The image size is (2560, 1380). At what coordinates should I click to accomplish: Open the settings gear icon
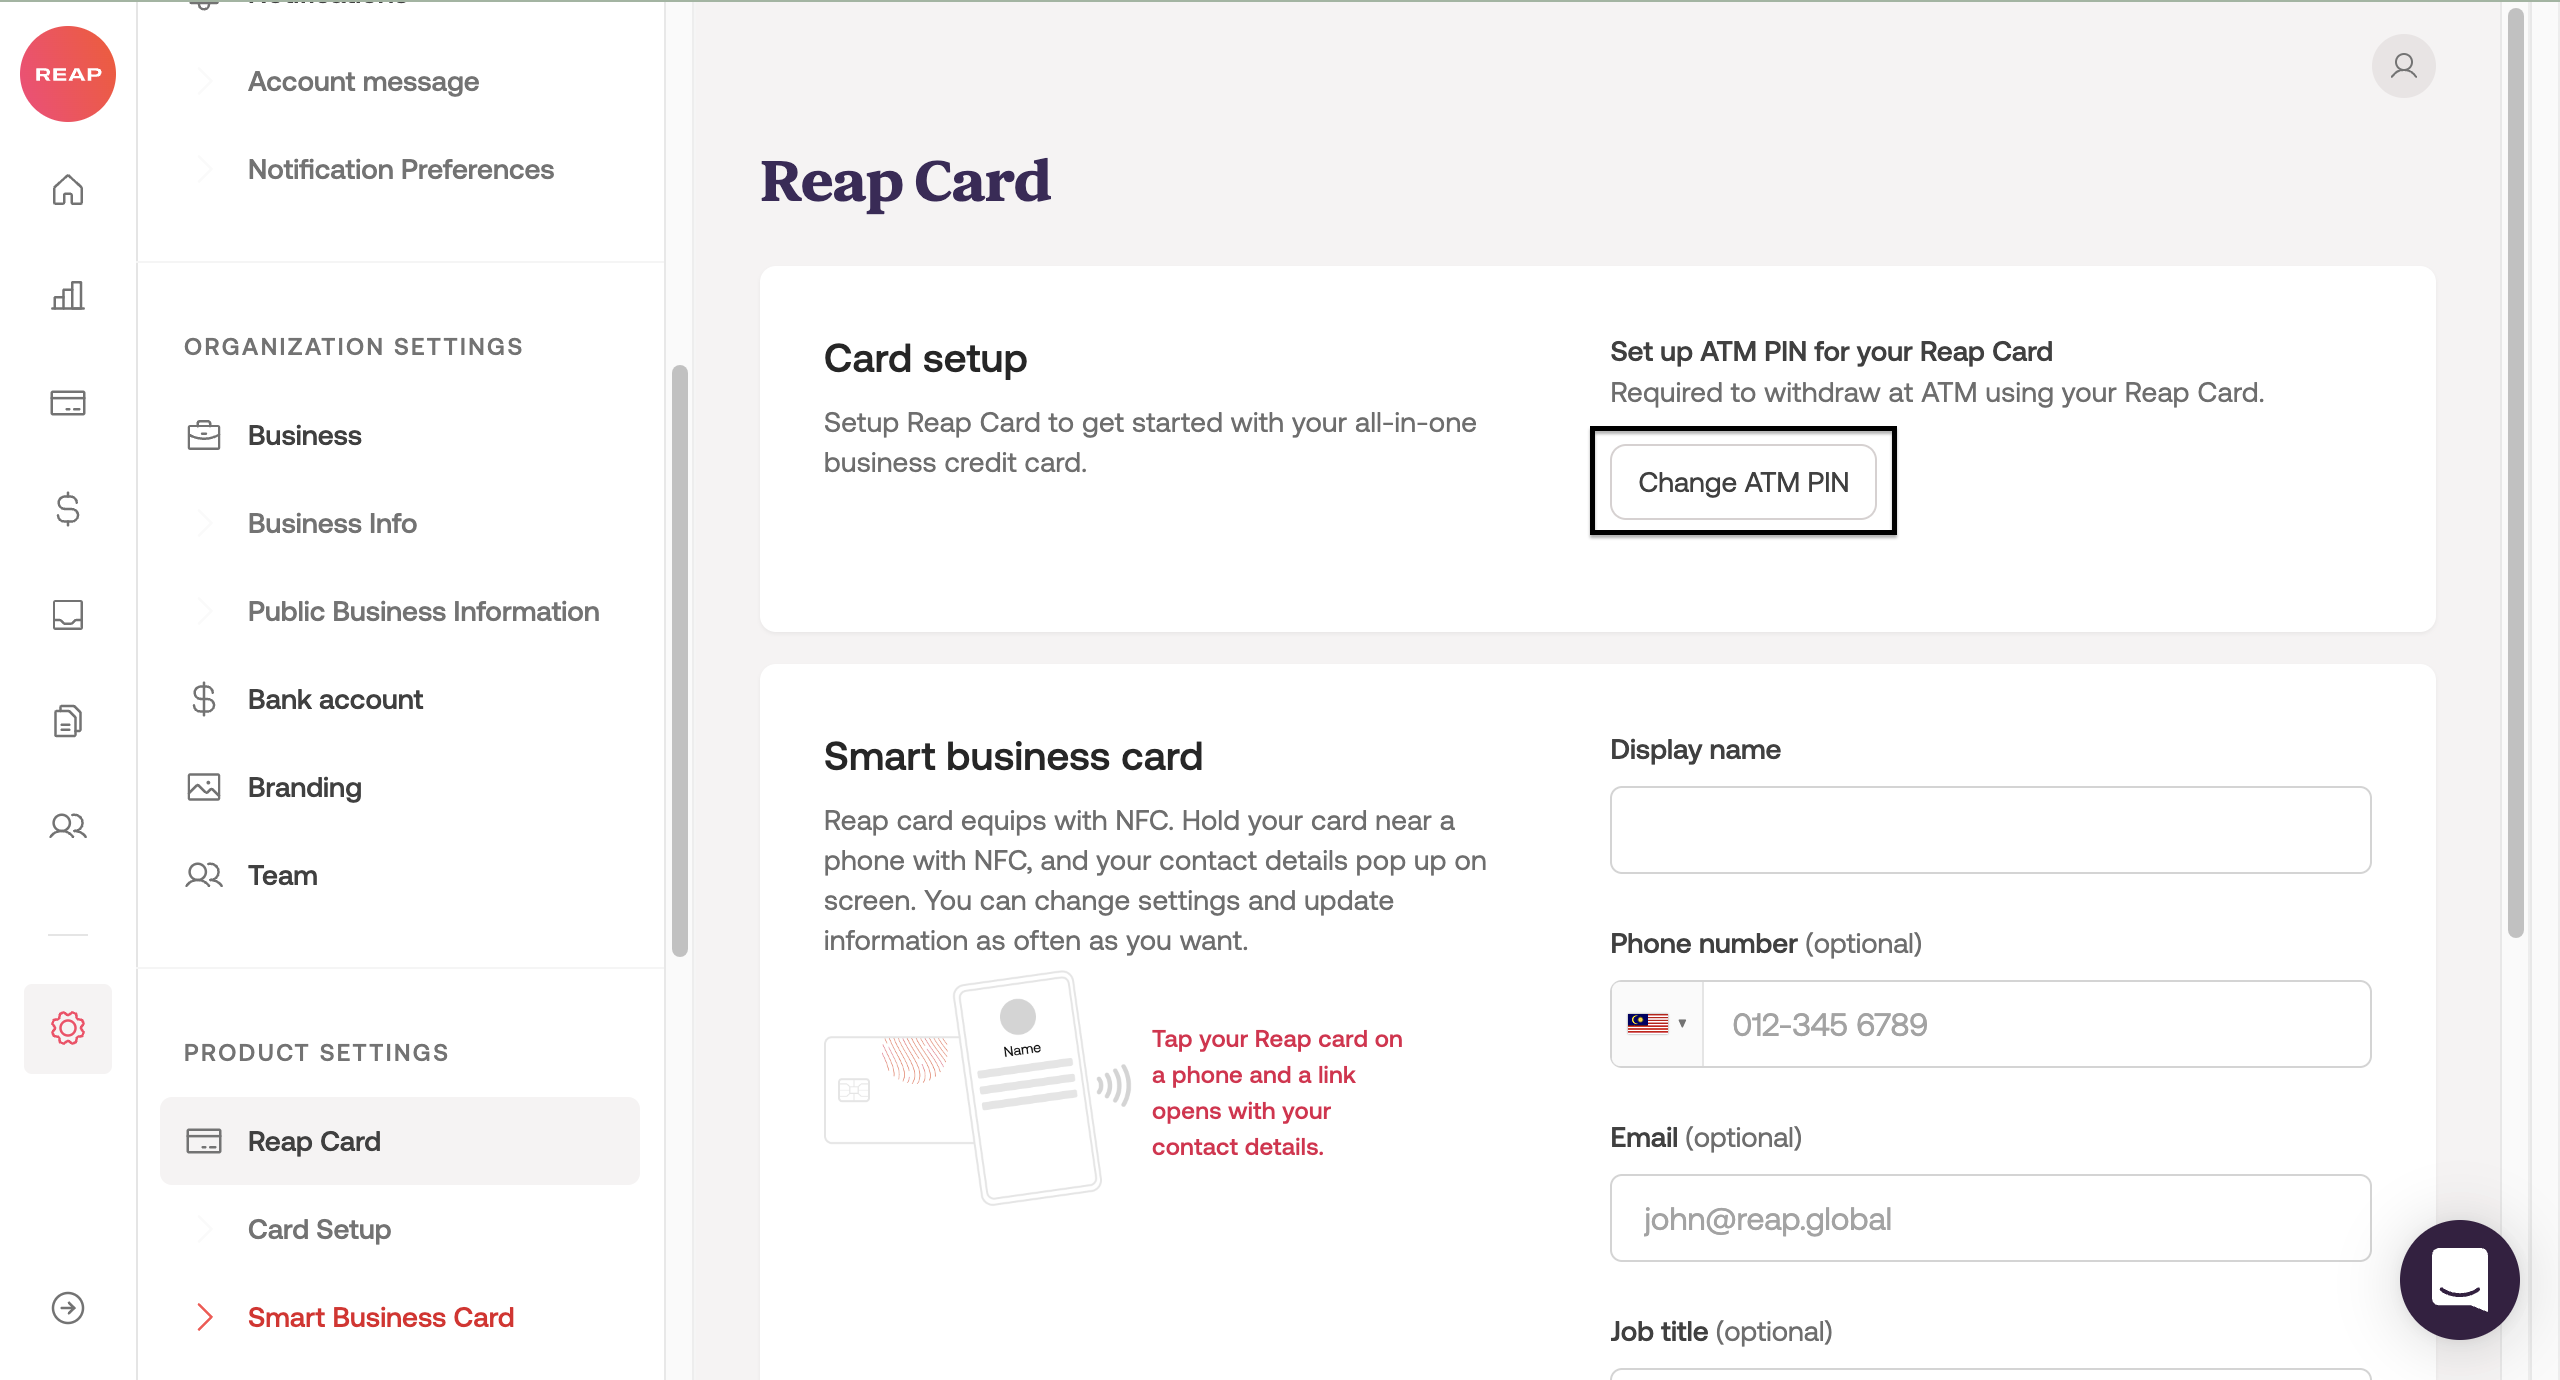tap(68, 1028)
